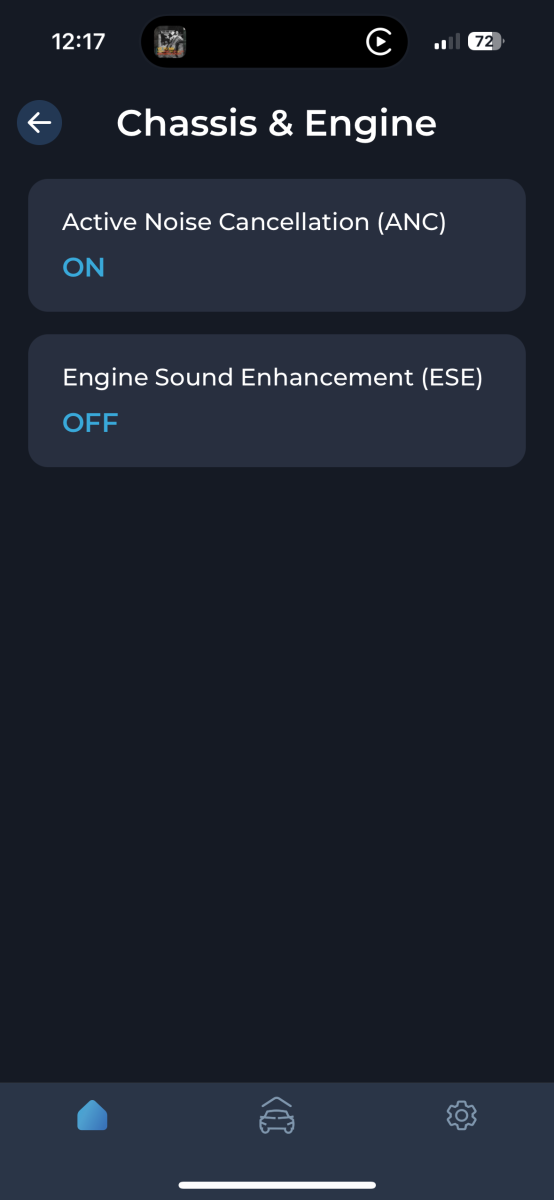Image resolution: width=554 pixels, height=1200 pixels.
Task: Tap the Chassis & Engine page title
Action: (276, 123)
